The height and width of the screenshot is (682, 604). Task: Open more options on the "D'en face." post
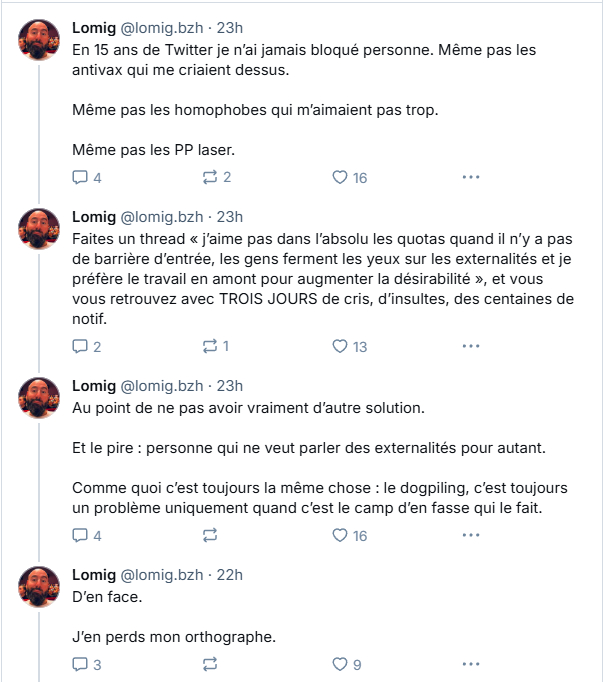pyautogui.click(x=470, y=664)
